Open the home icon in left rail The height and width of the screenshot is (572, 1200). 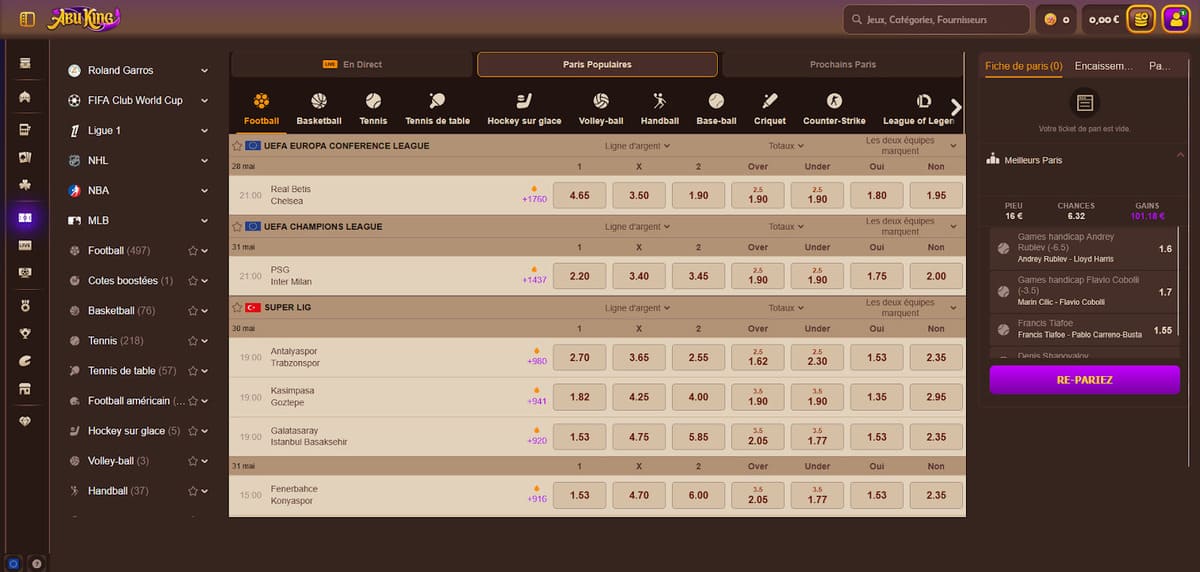25,97
